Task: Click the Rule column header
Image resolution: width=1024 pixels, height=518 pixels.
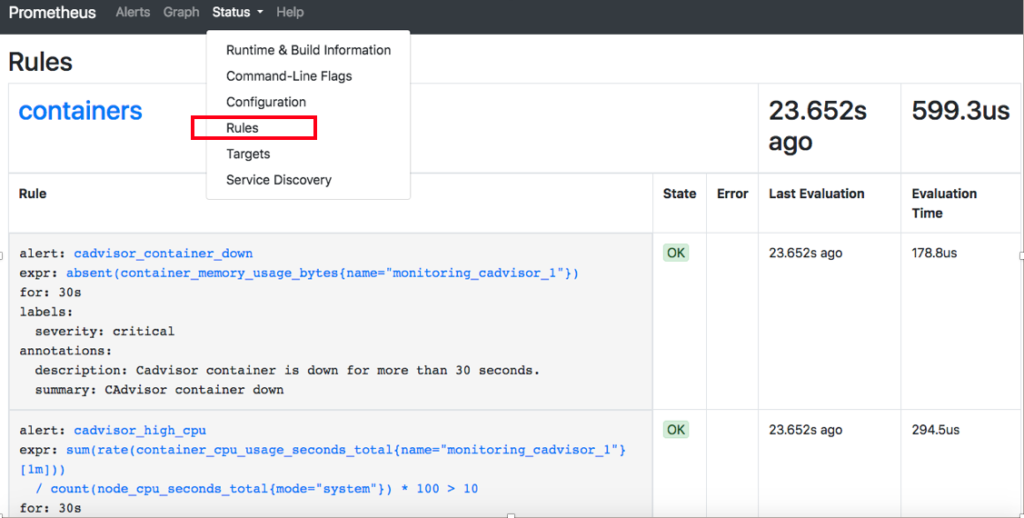Action: 33,193
